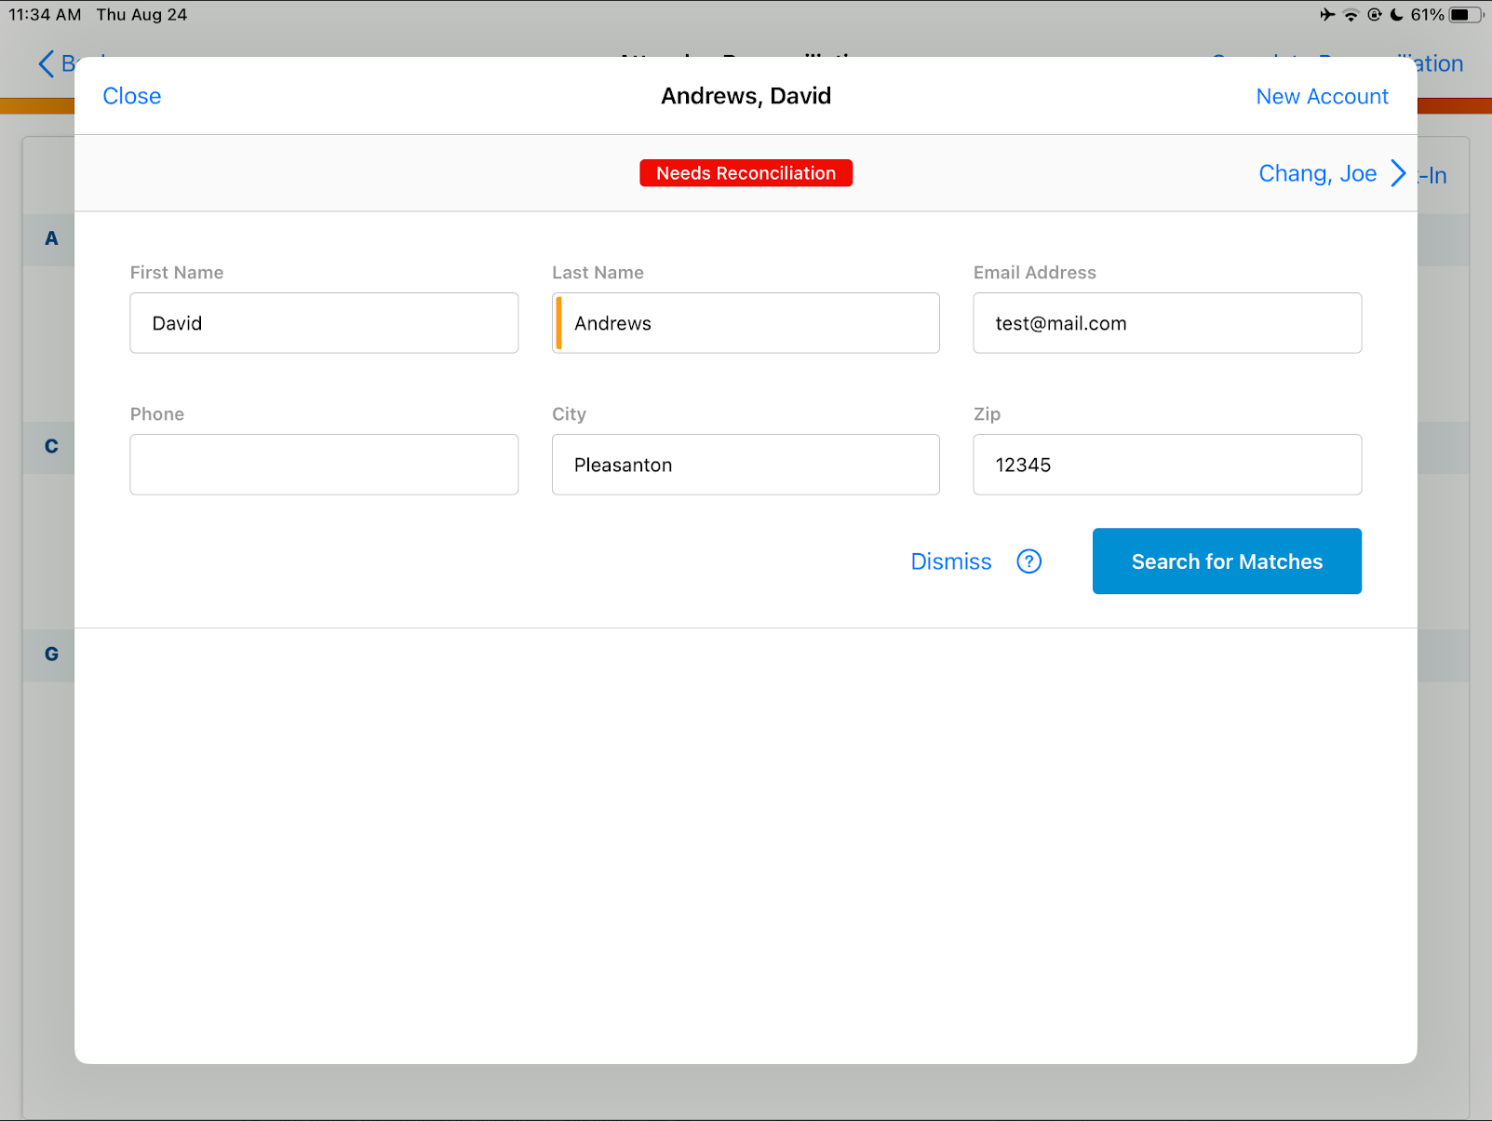Select section header C in background list
This screenshot has width=1492, height=1121.
coord(51,447)
